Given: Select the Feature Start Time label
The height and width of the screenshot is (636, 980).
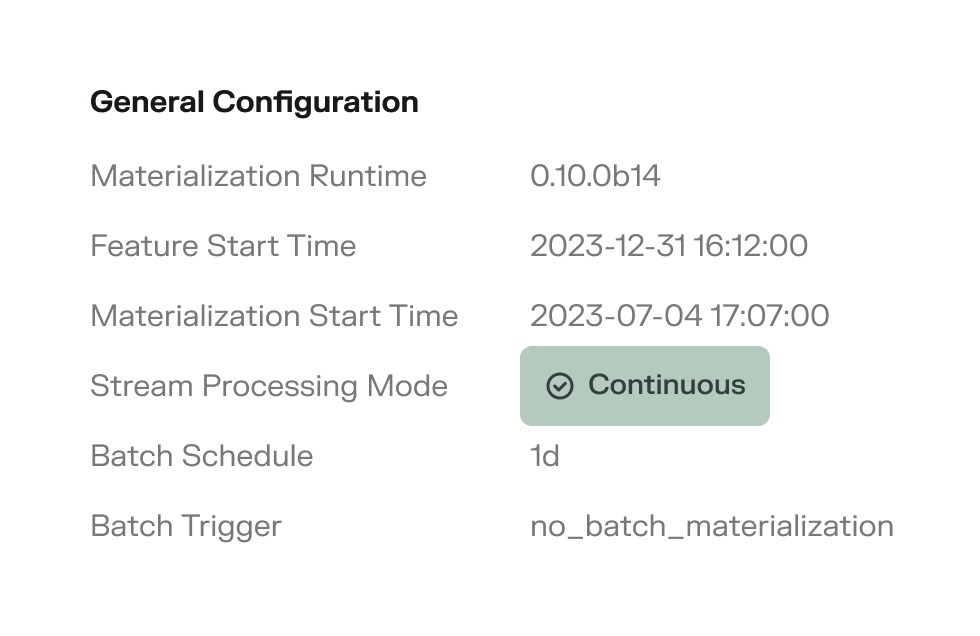Looking at the screenshot, I should (223, 247).
